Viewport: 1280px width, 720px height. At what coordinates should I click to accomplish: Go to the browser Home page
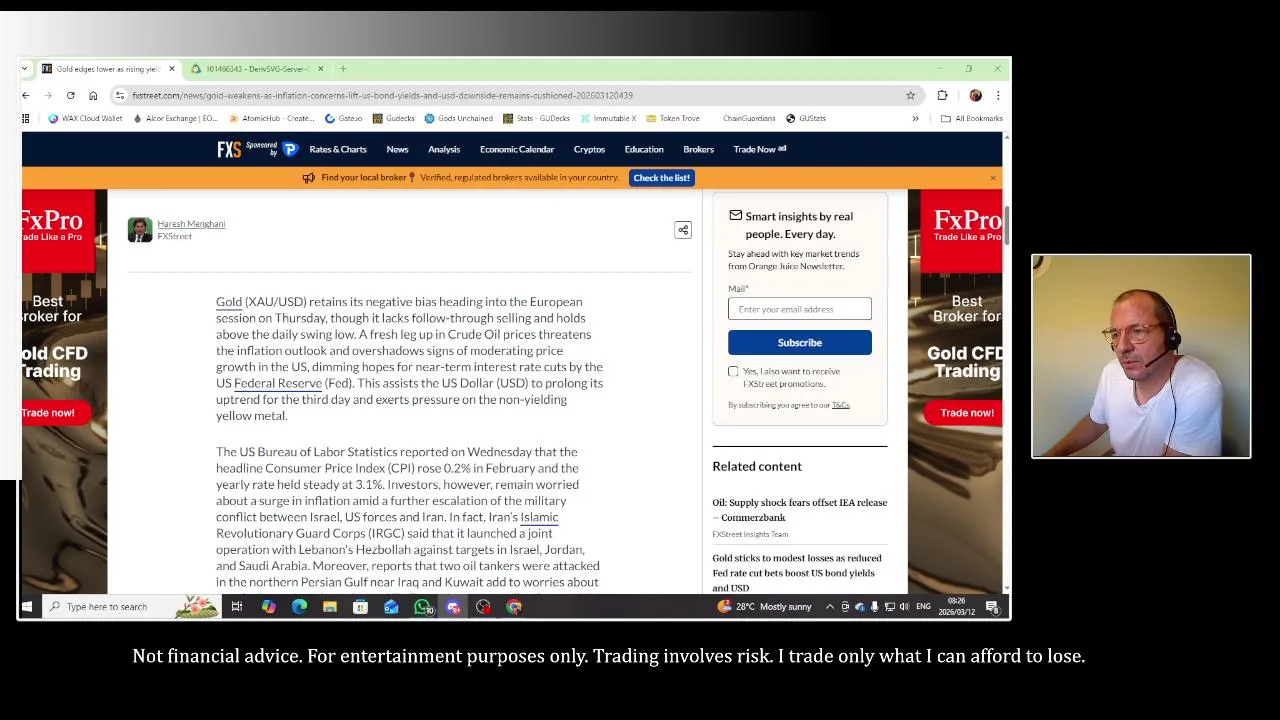coord(93,95)
